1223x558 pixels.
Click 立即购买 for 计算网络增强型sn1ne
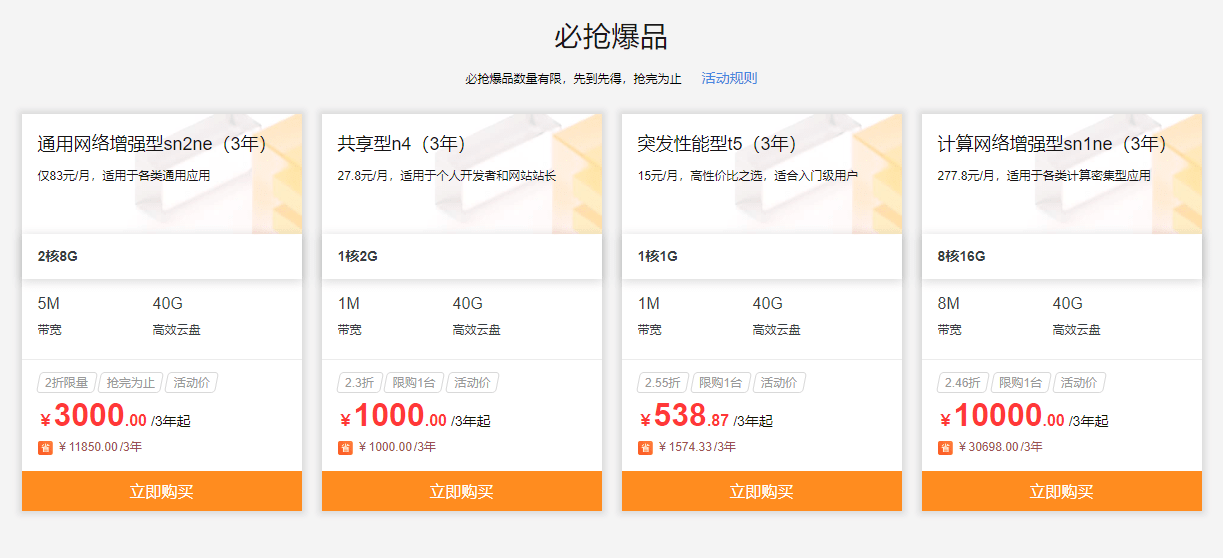(x=1062, y=491)
